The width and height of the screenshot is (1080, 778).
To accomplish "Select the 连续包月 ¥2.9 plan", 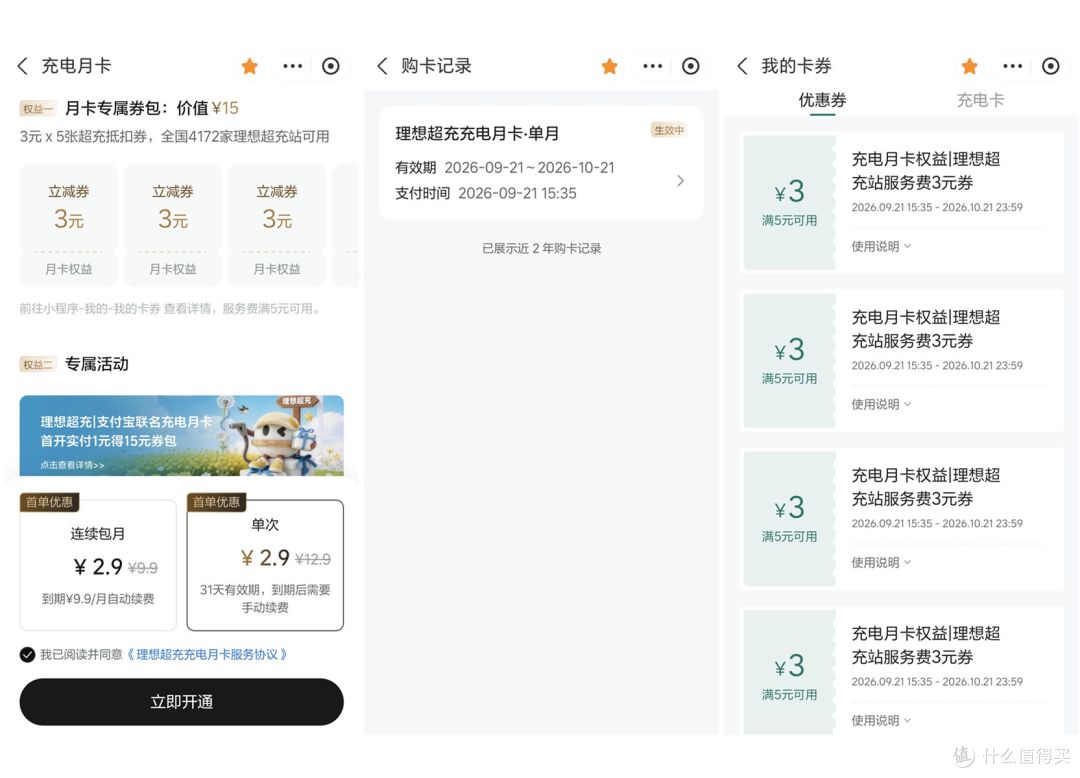I will pos(98,565).
